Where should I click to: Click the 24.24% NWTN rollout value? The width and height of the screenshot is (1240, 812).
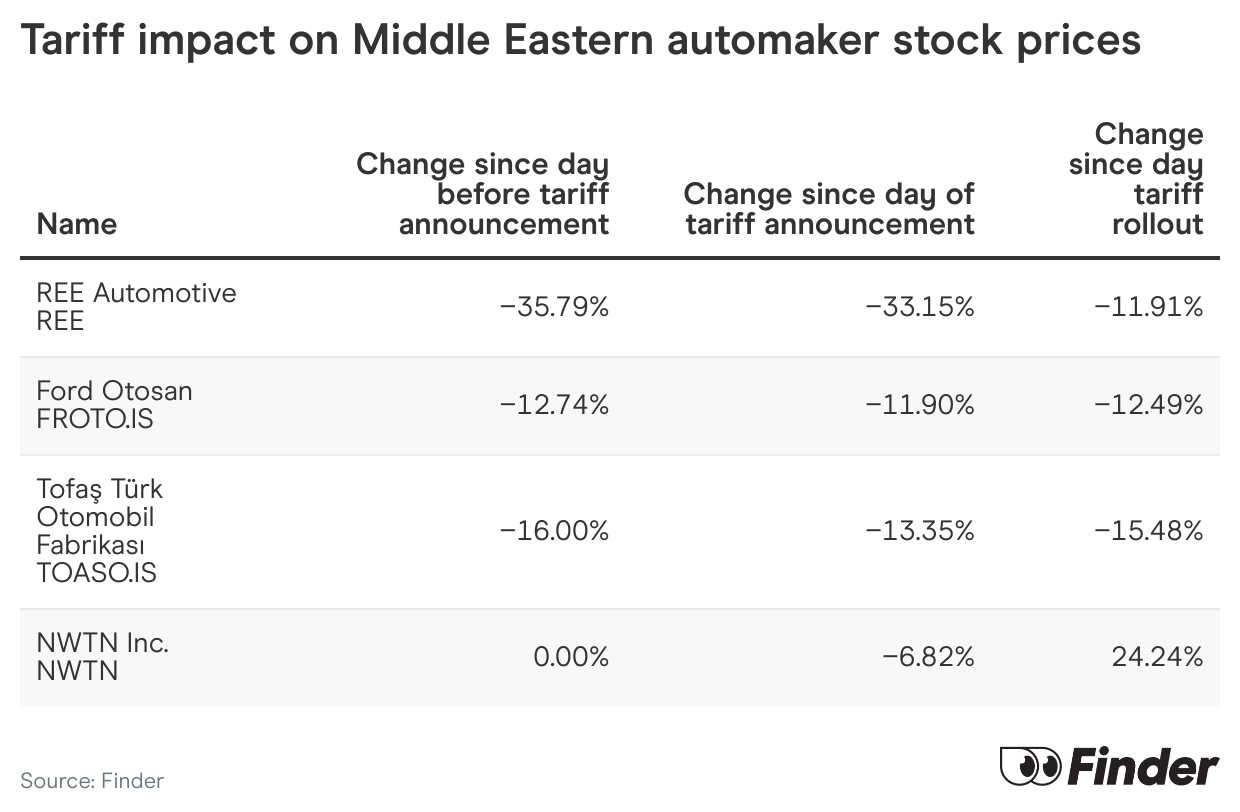[1157, 657]
